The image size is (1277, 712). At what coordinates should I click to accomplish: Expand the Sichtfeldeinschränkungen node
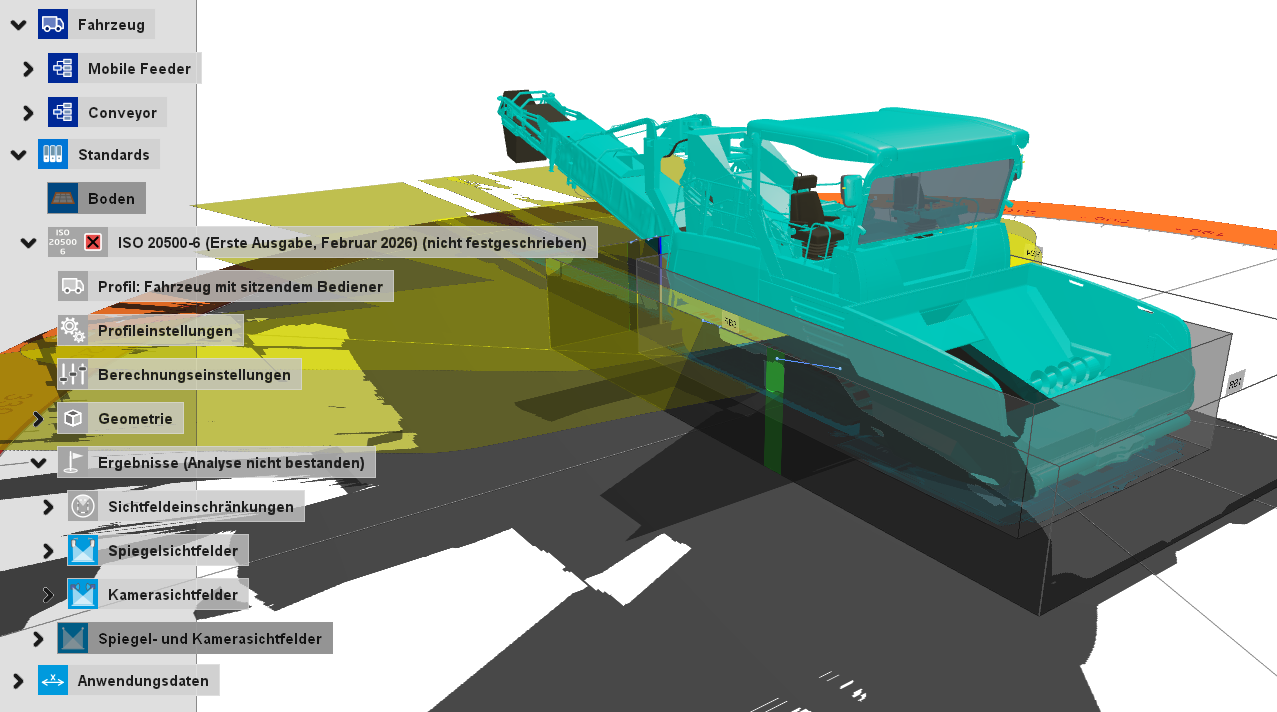tap(48, 507)
